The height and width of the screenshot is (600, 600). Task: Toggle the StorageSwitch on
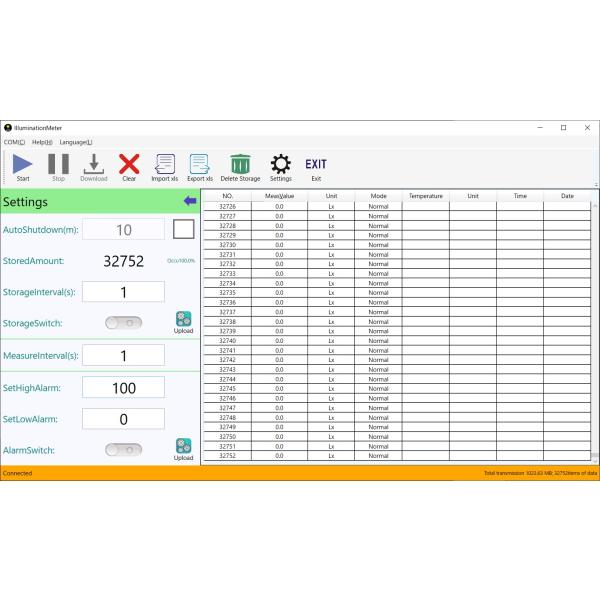pyautogui.click(x=123, y=323)
